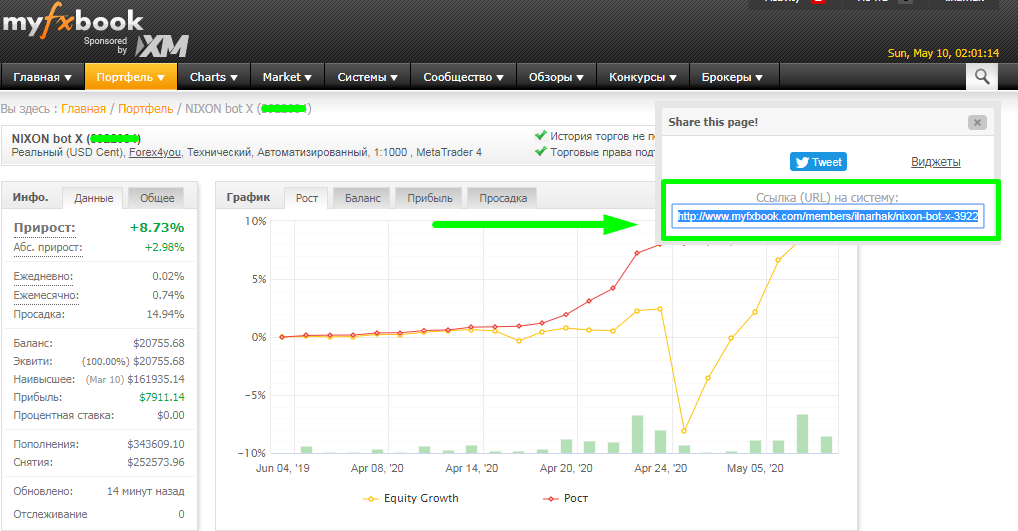Click the $7911.14 profit value
This screenshot has height=531, width=1018.
tap(162, 397)
